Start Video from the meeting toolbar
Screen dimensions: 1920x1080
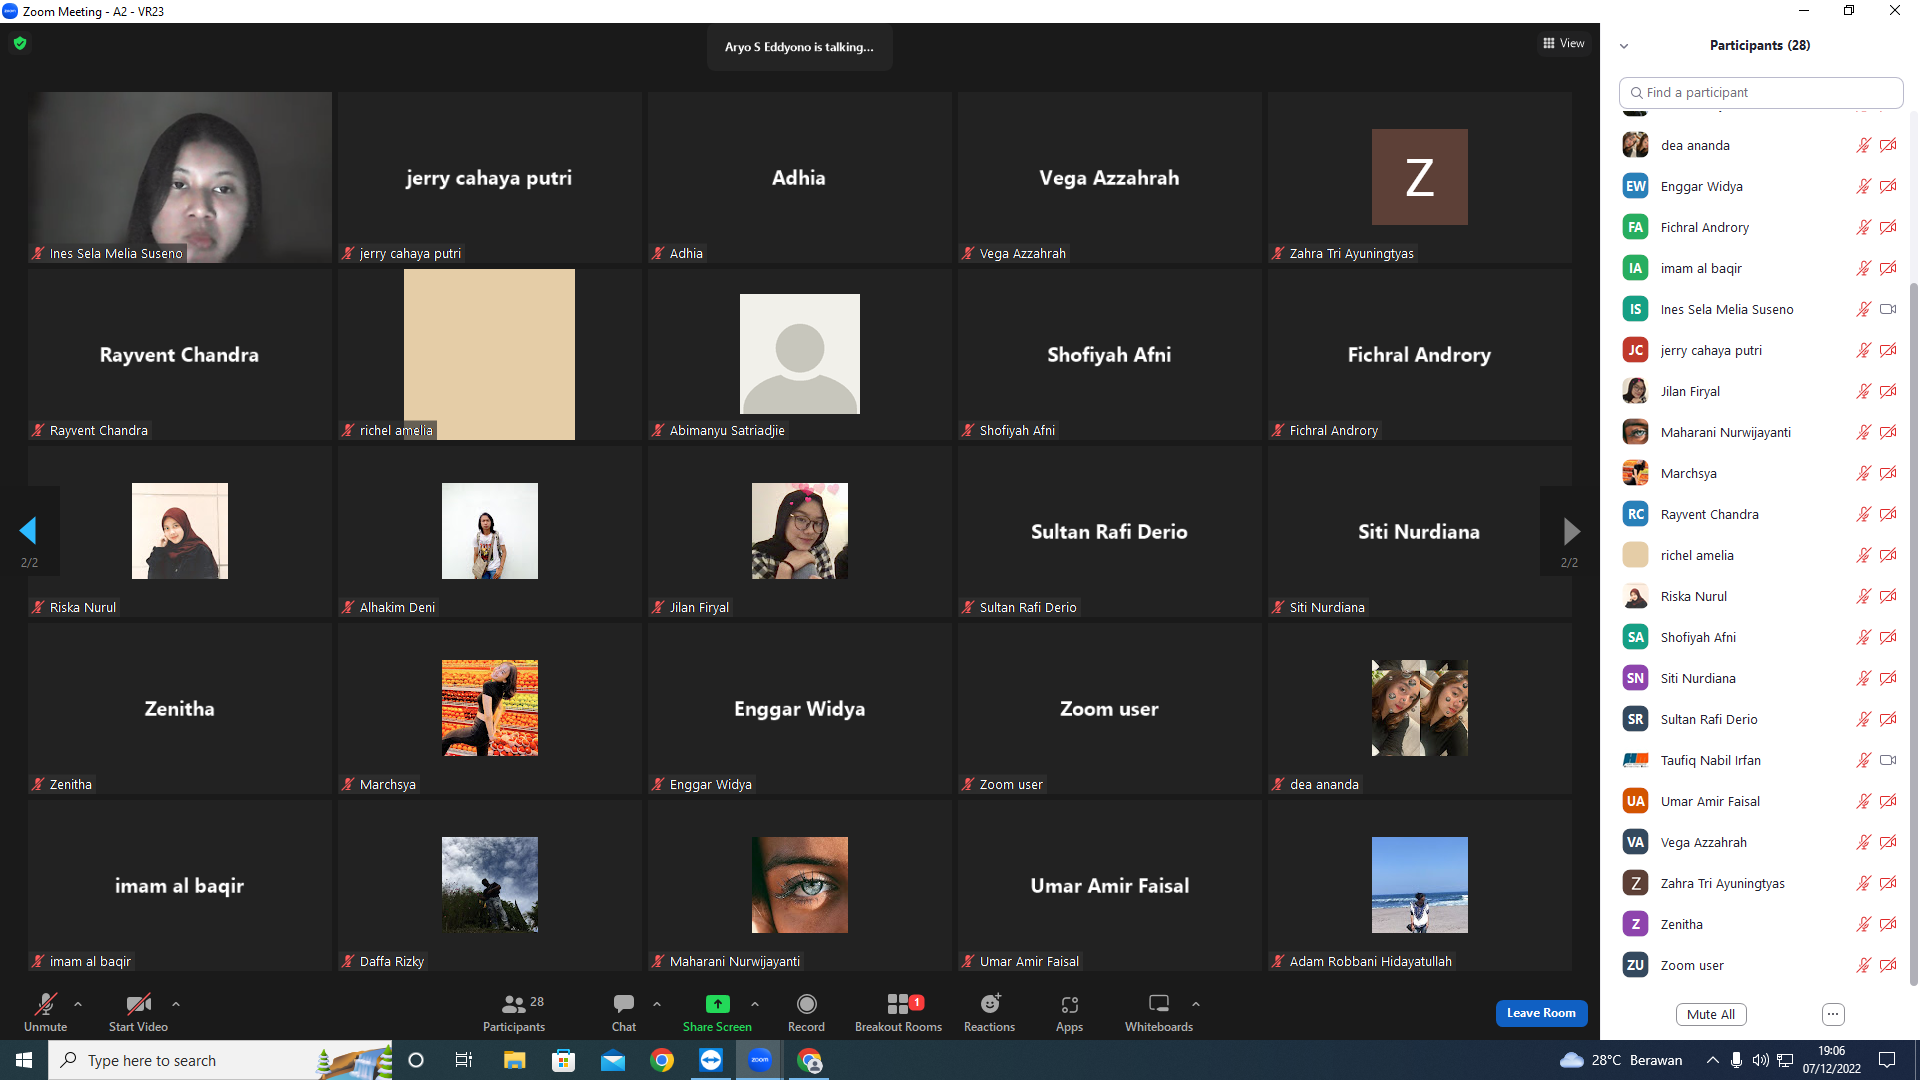[138, 1012]
